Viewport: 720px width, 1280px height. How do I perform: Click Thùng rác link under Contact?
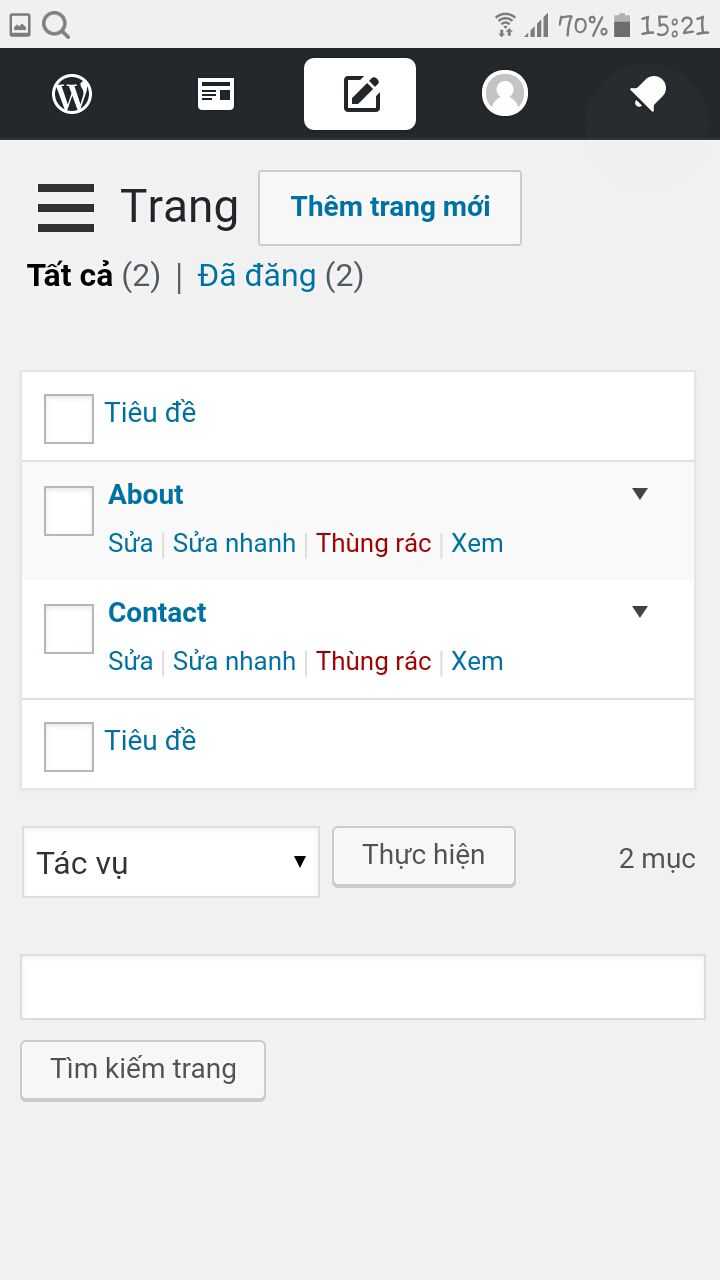(374, 661)
